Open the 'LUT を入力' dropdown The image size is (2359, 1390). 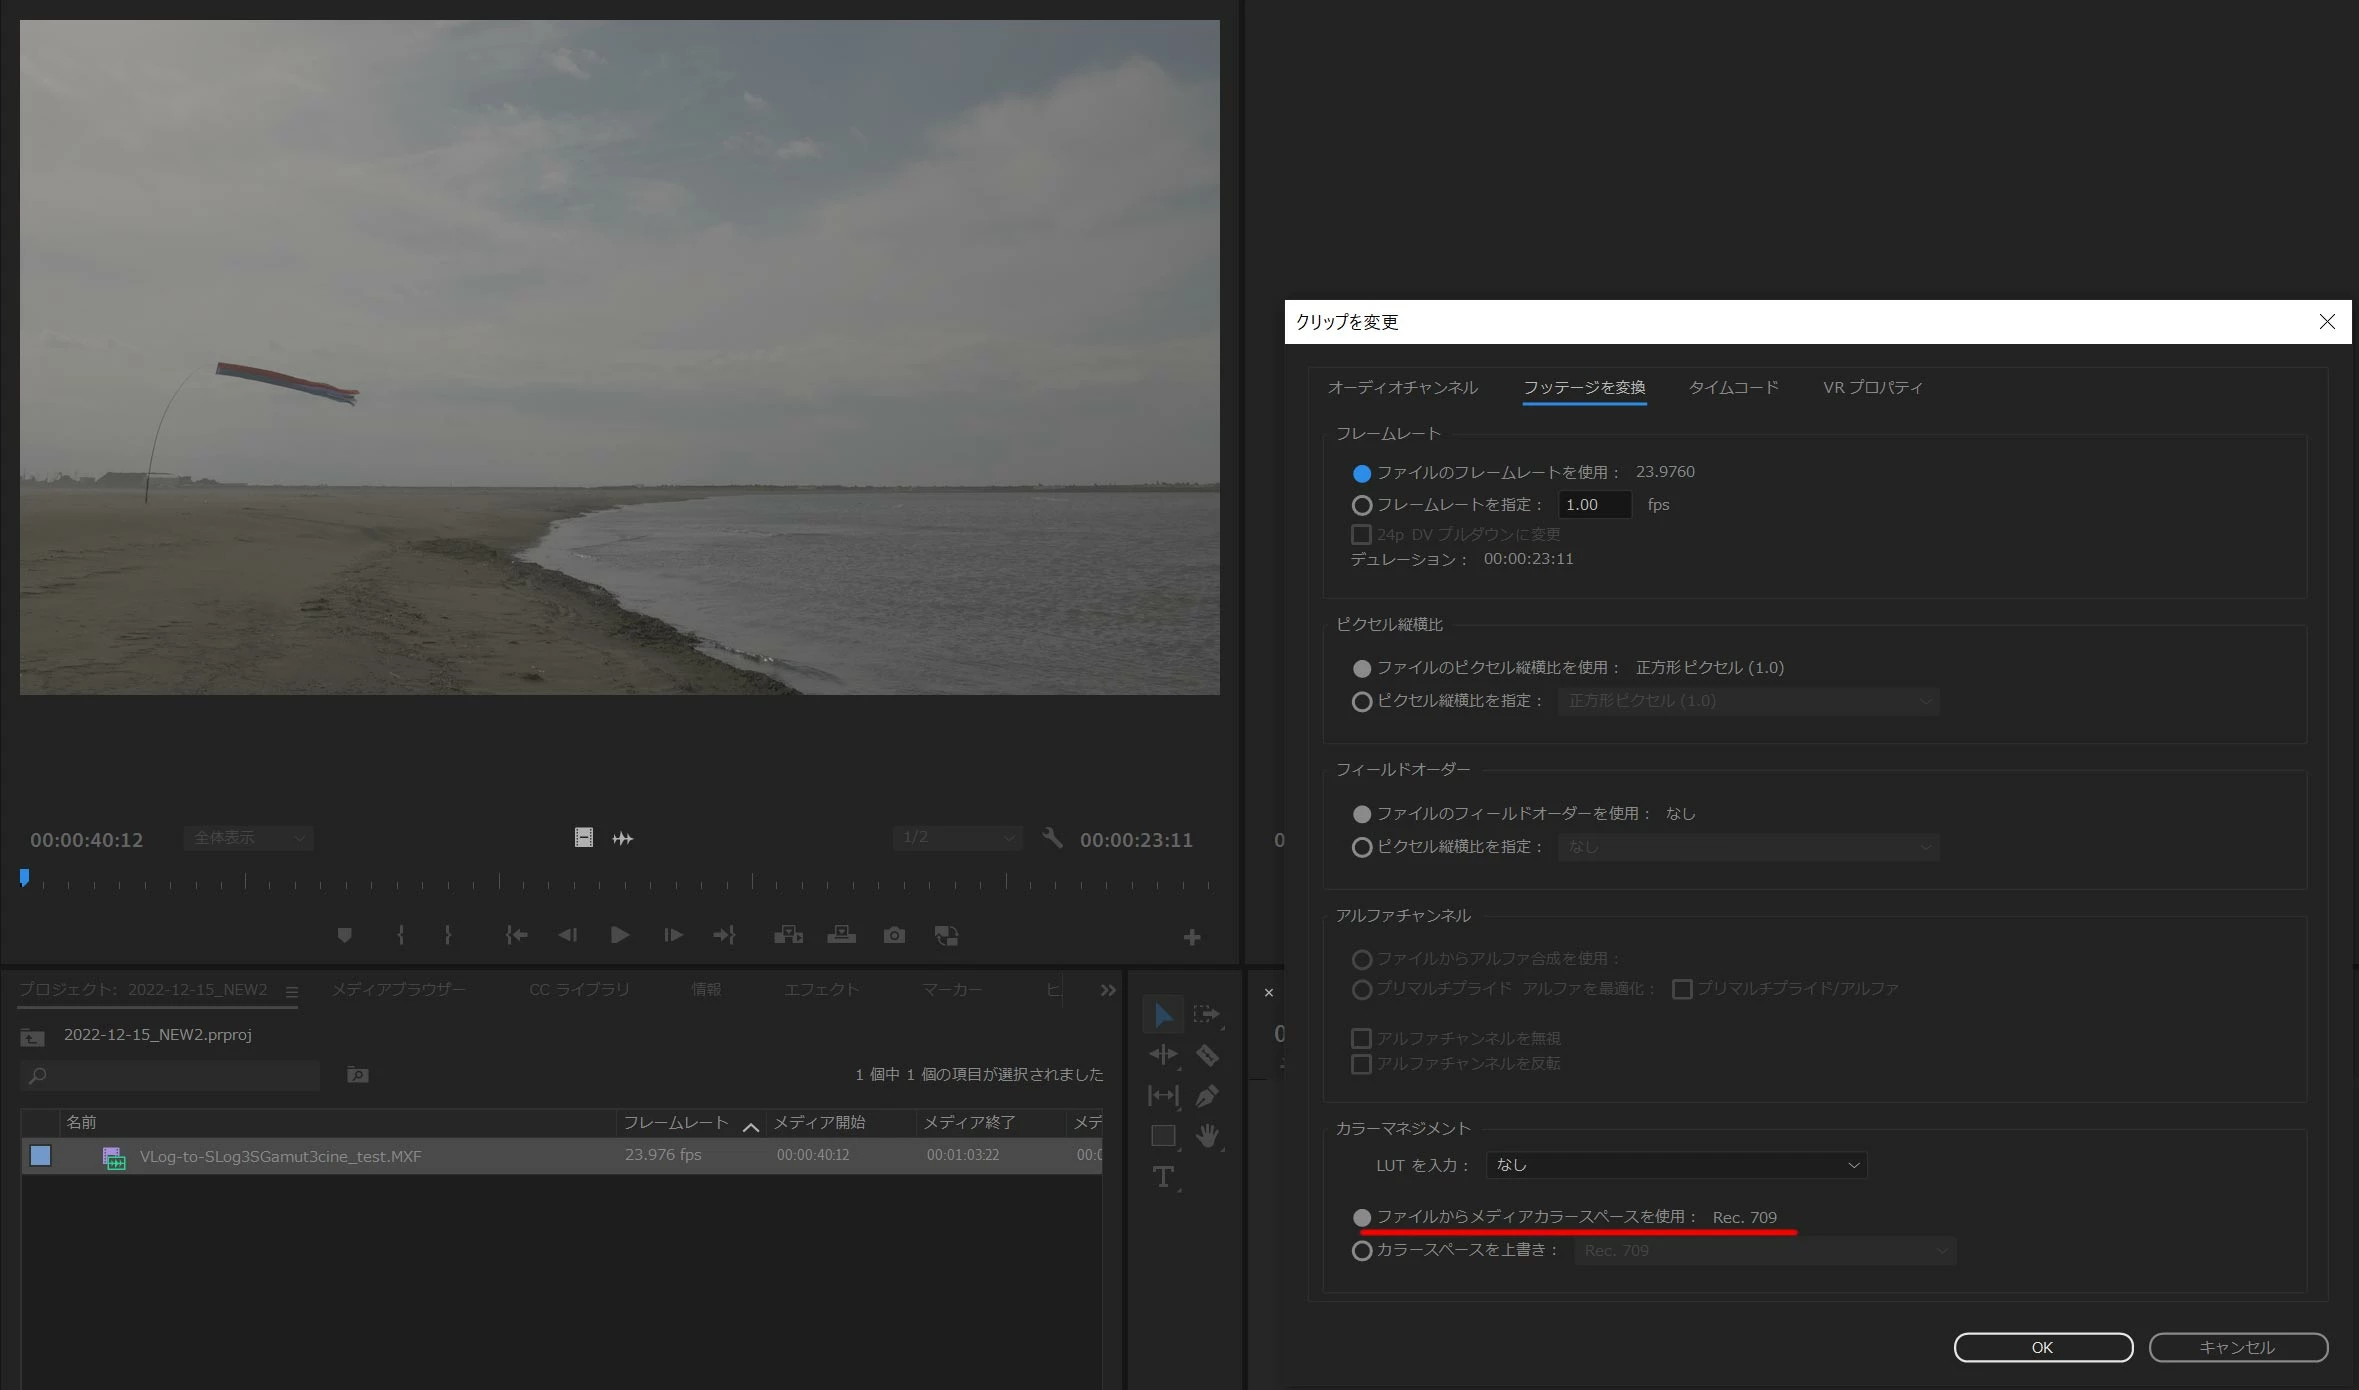1676,1165
